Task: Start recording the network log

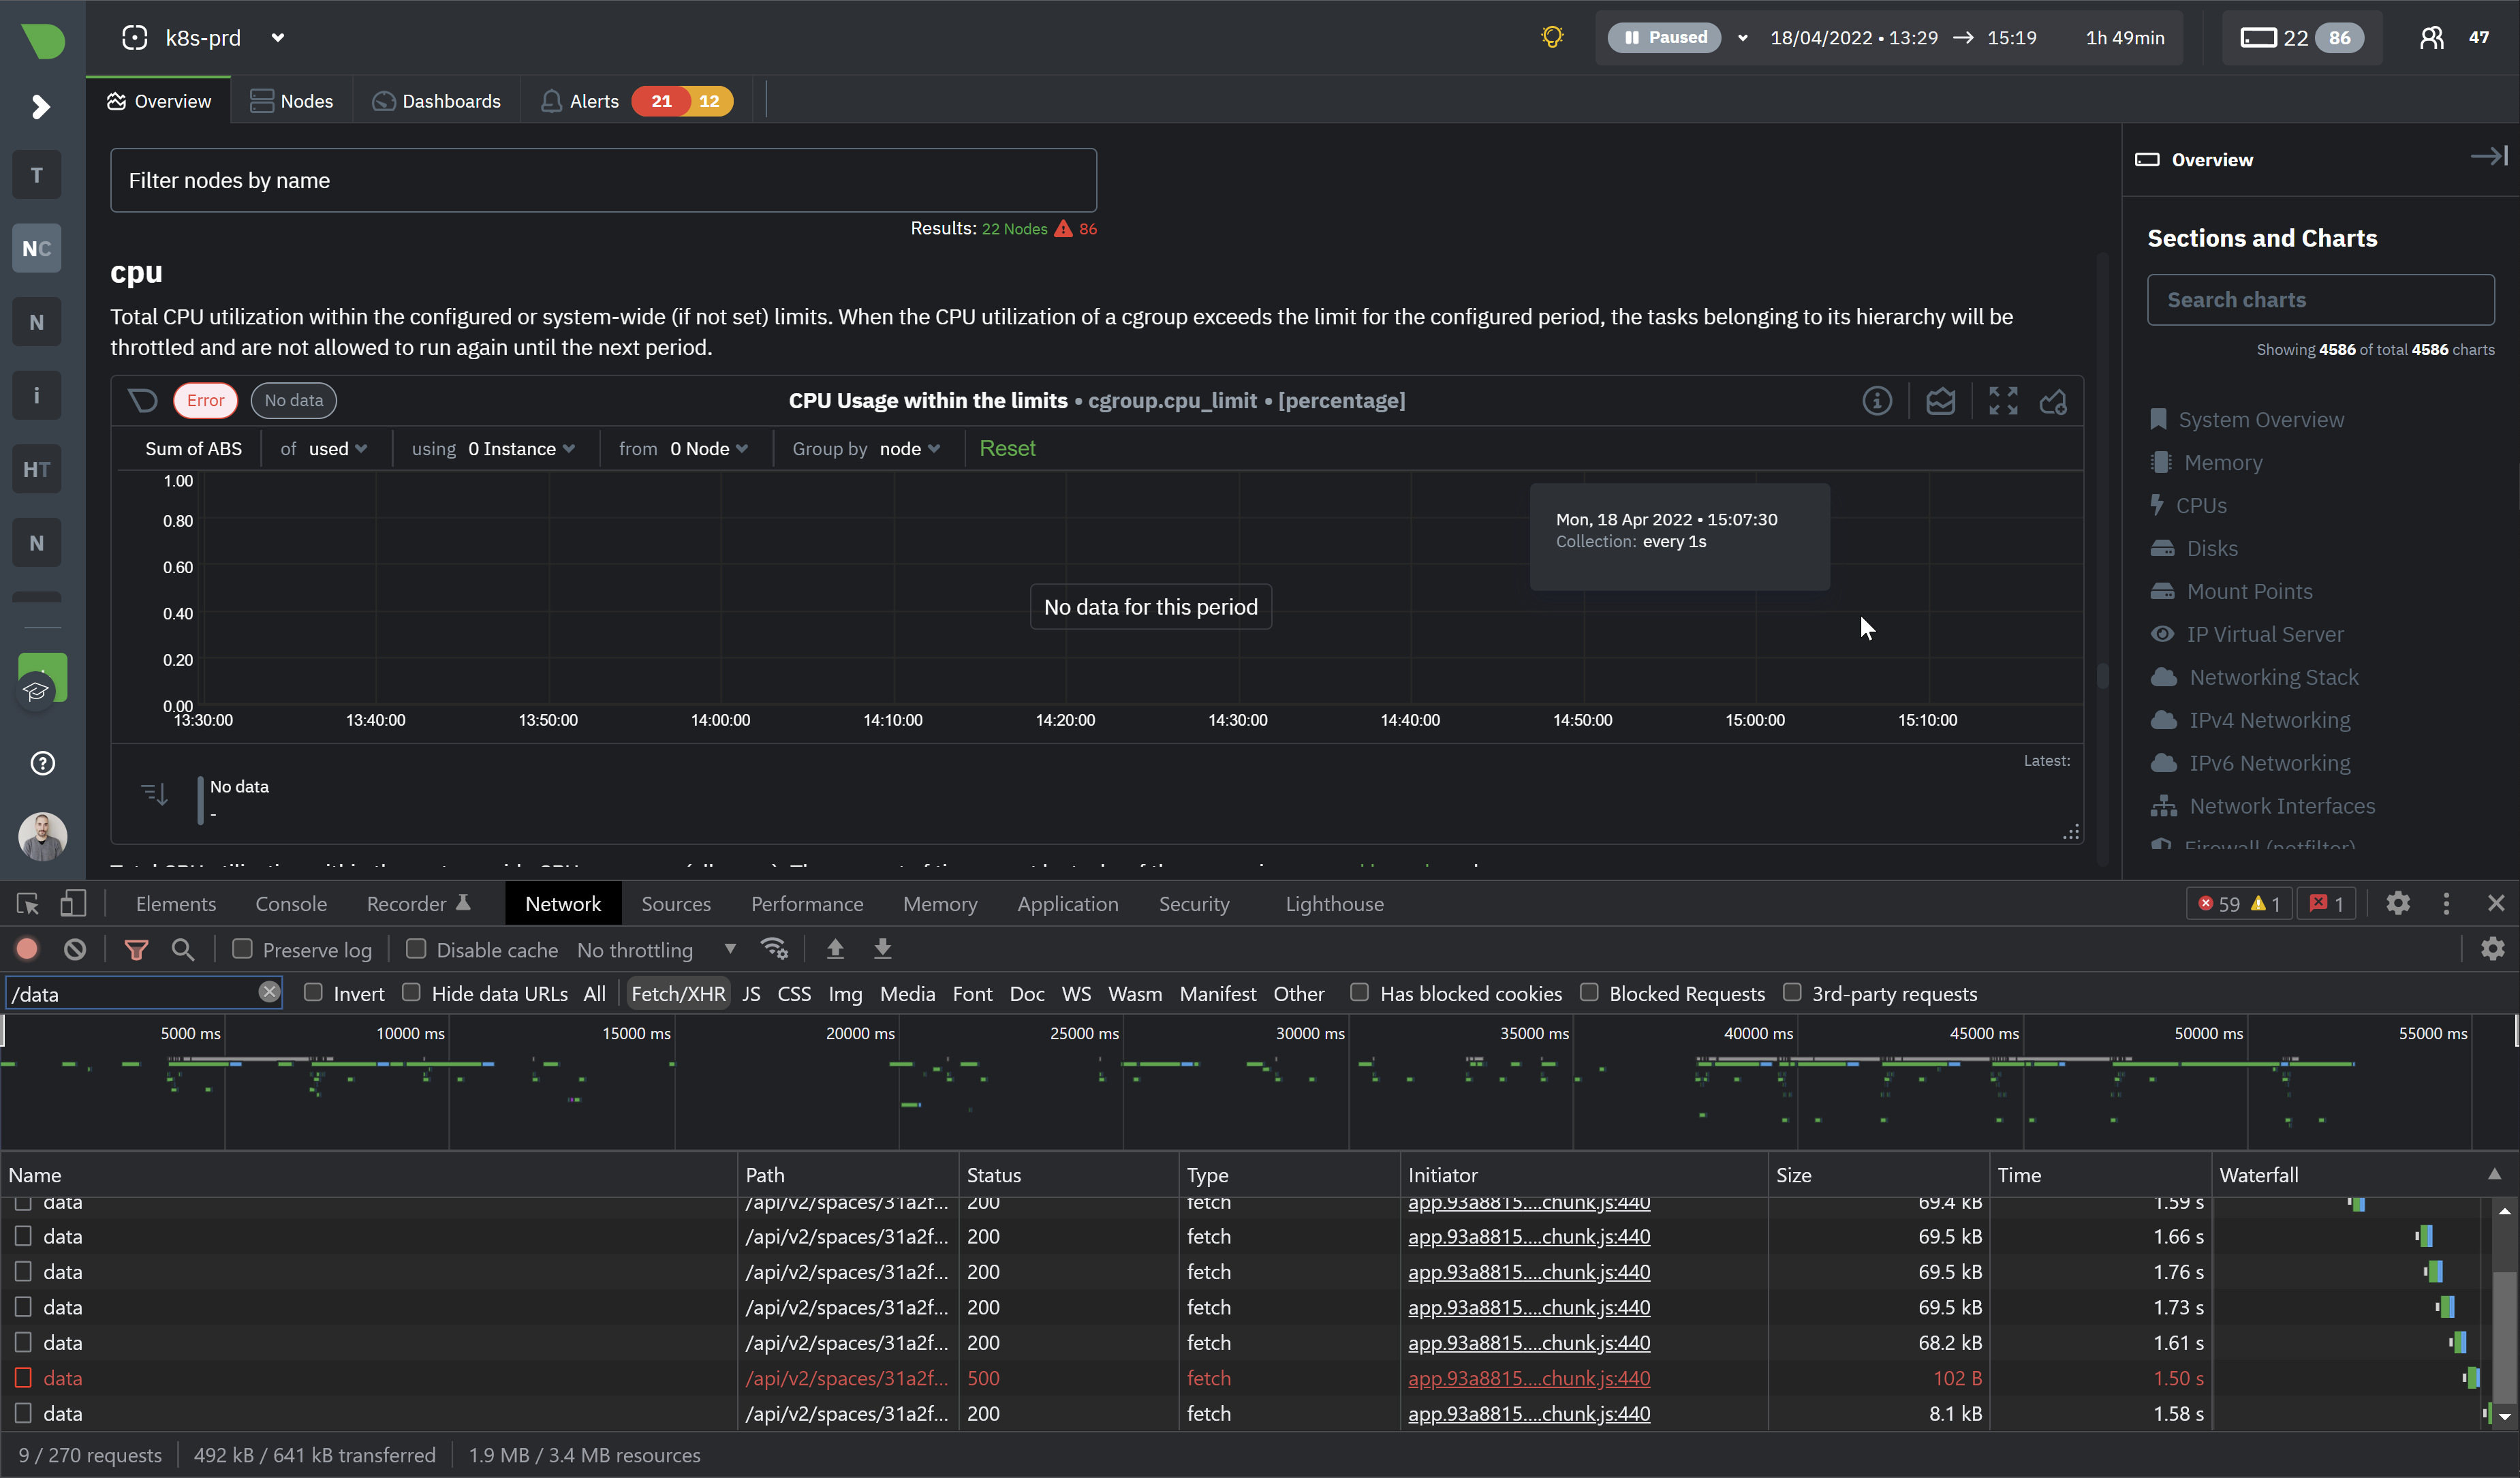Action: tap(25, 949)
